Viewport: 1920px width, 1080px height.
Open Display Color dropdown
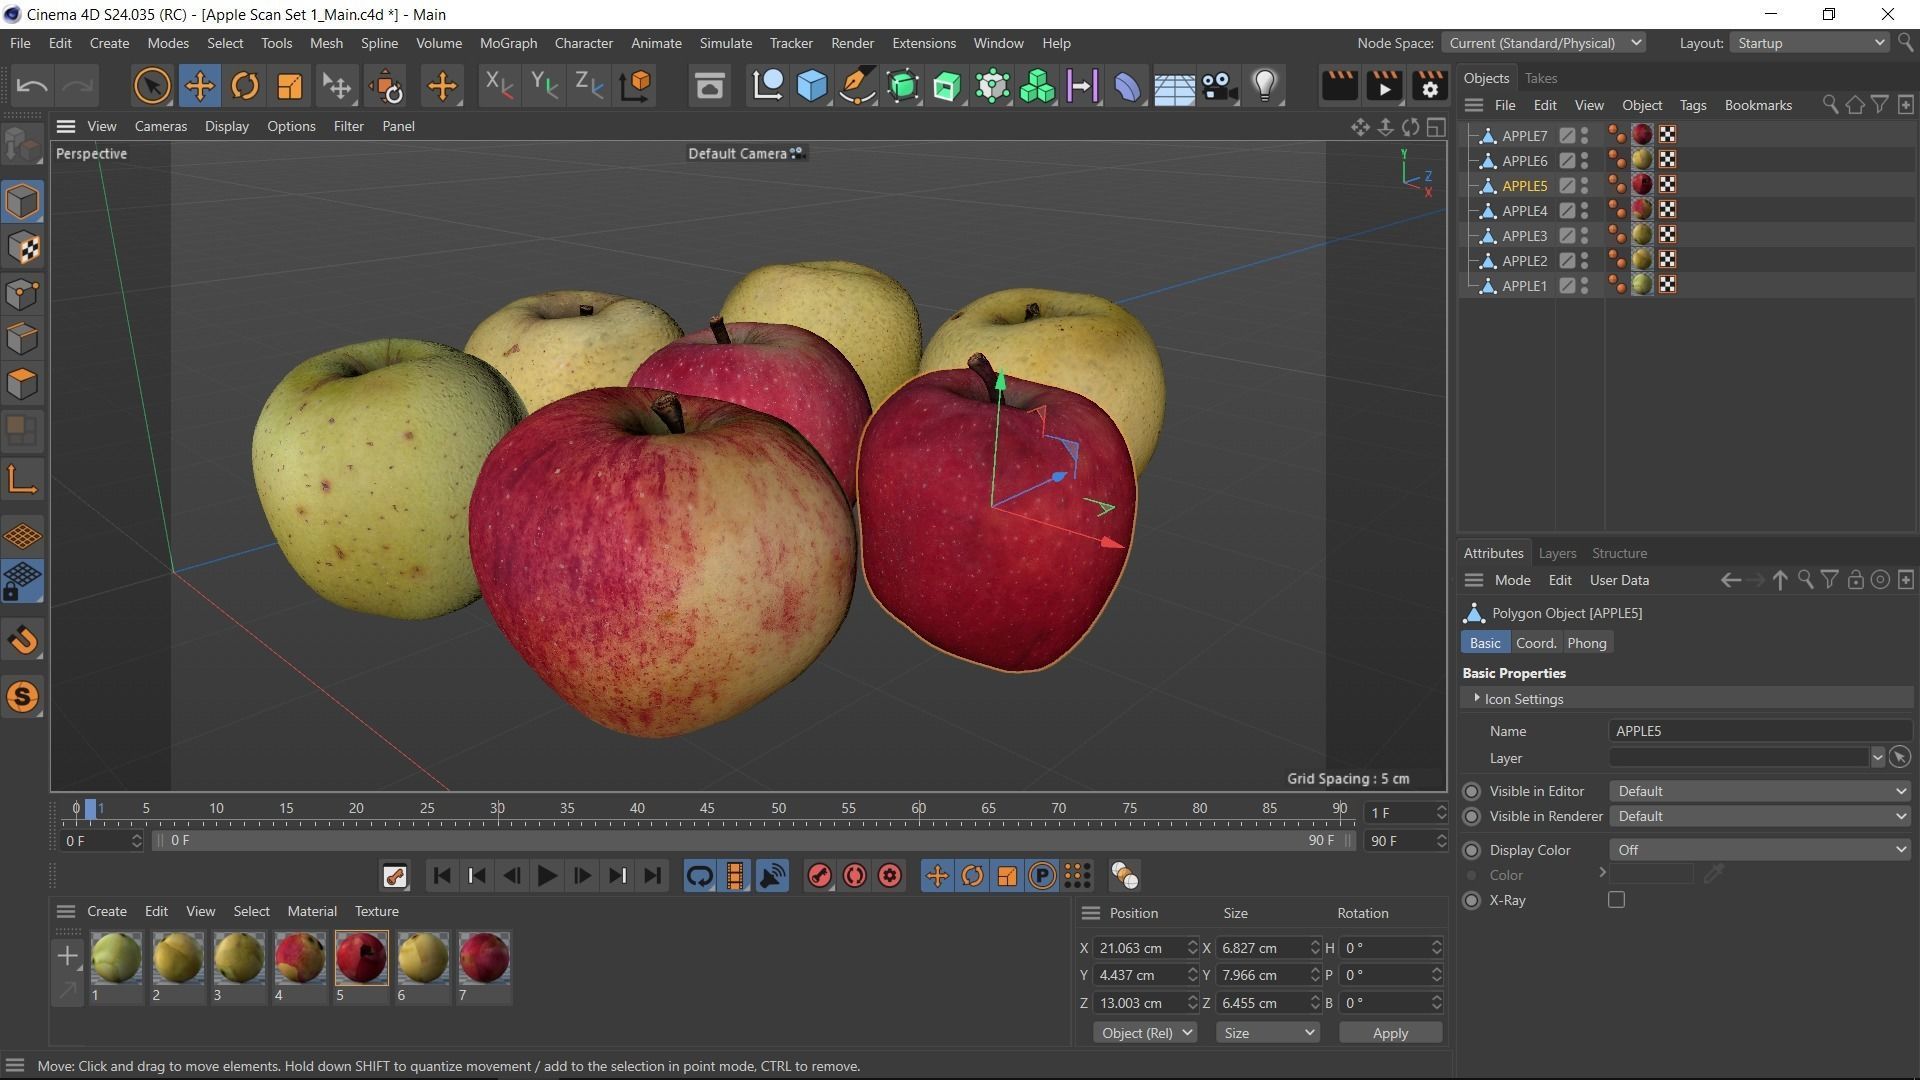[1760, 850]
